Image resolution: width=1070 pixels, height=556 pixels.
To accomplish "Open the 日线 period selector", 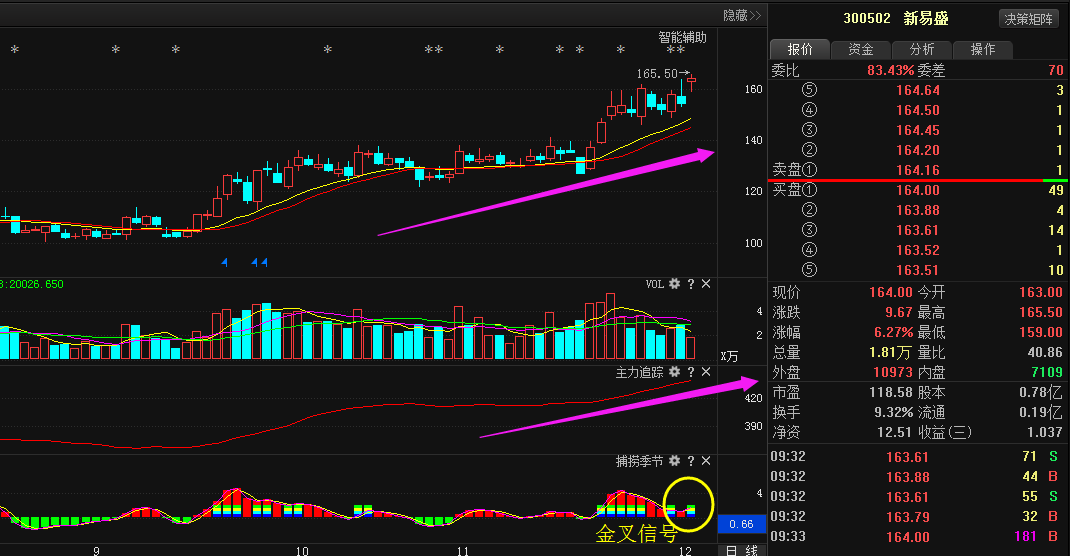I will click(x=742, y=550).
